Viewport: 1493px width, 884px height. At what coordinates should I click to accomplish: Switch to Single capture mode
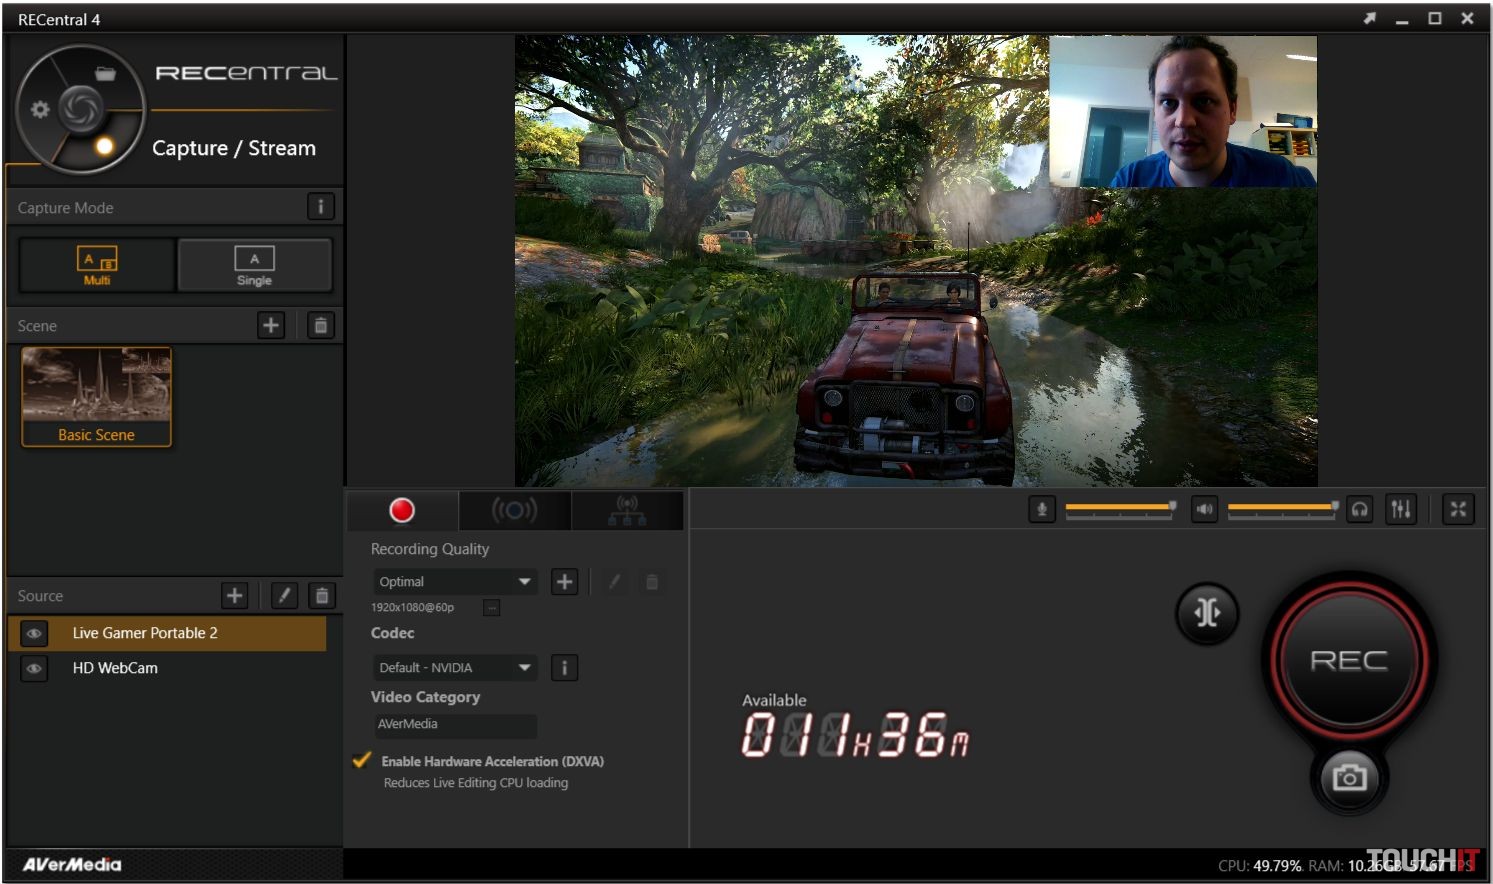[x=254, y=265]
